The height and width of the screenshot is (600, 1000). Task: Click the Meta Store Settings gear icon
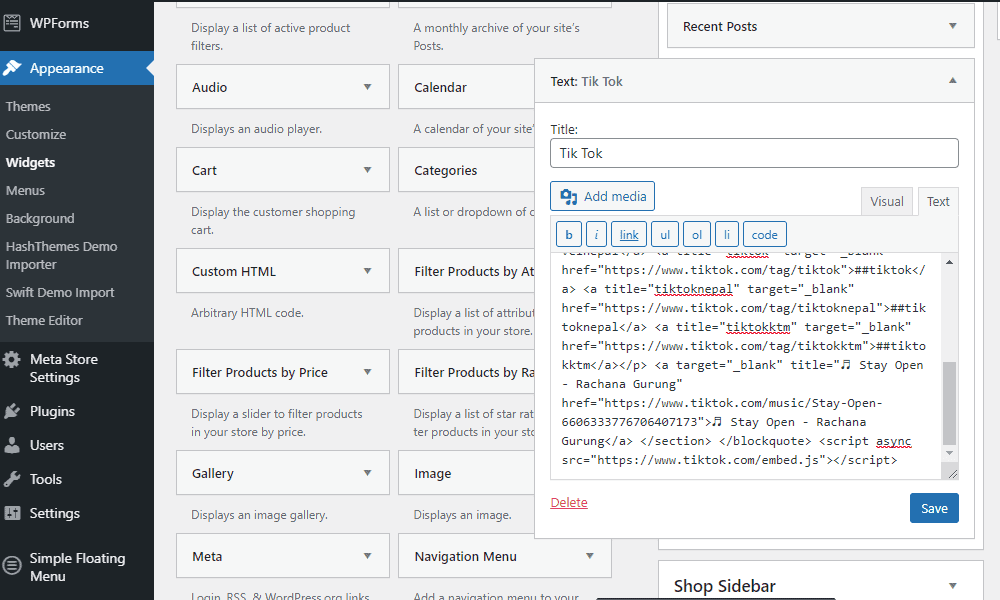click(x=11, y=359)
